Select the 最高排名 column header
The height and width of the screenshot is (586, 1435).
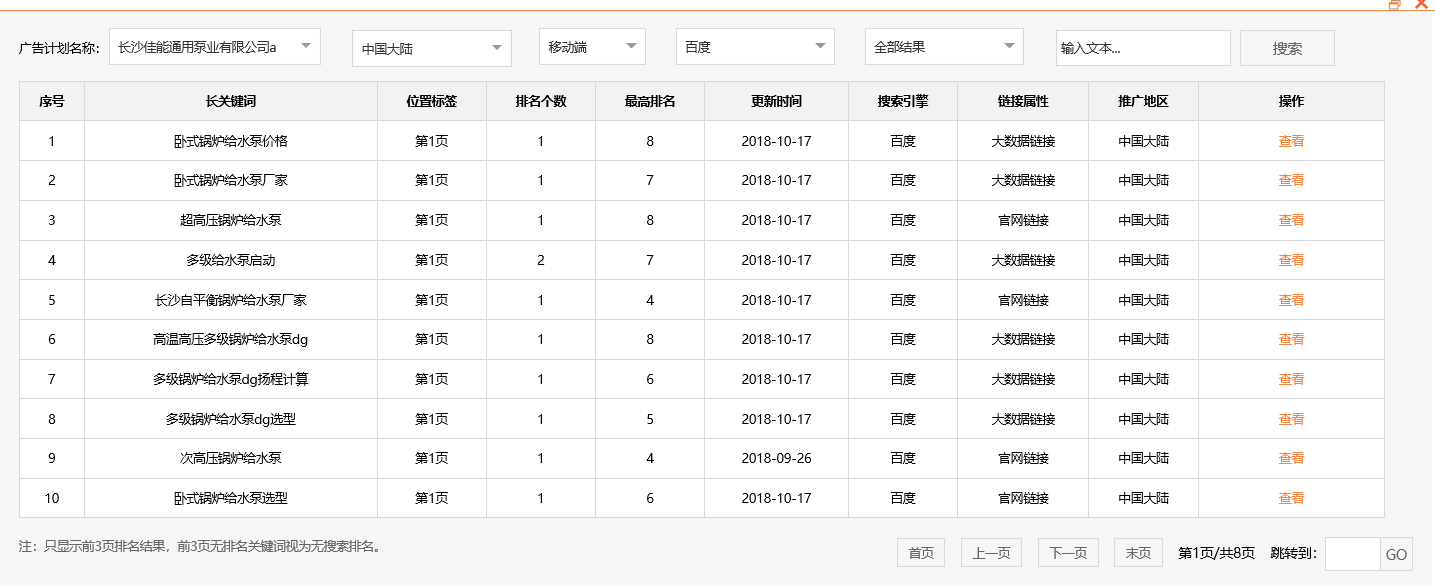point(649,100)
